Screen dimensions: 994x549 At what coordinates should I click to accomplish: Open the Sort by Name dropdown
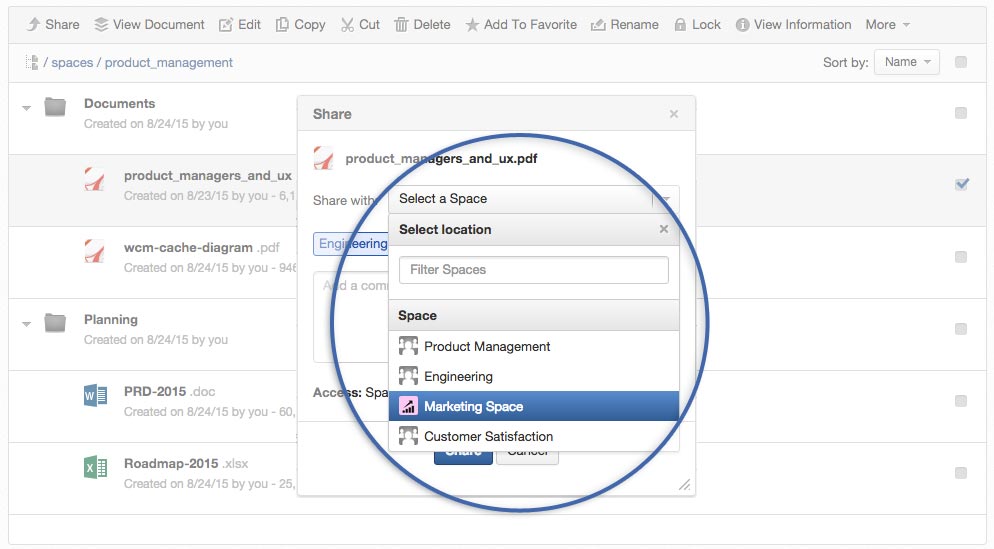tap(907, 62)
